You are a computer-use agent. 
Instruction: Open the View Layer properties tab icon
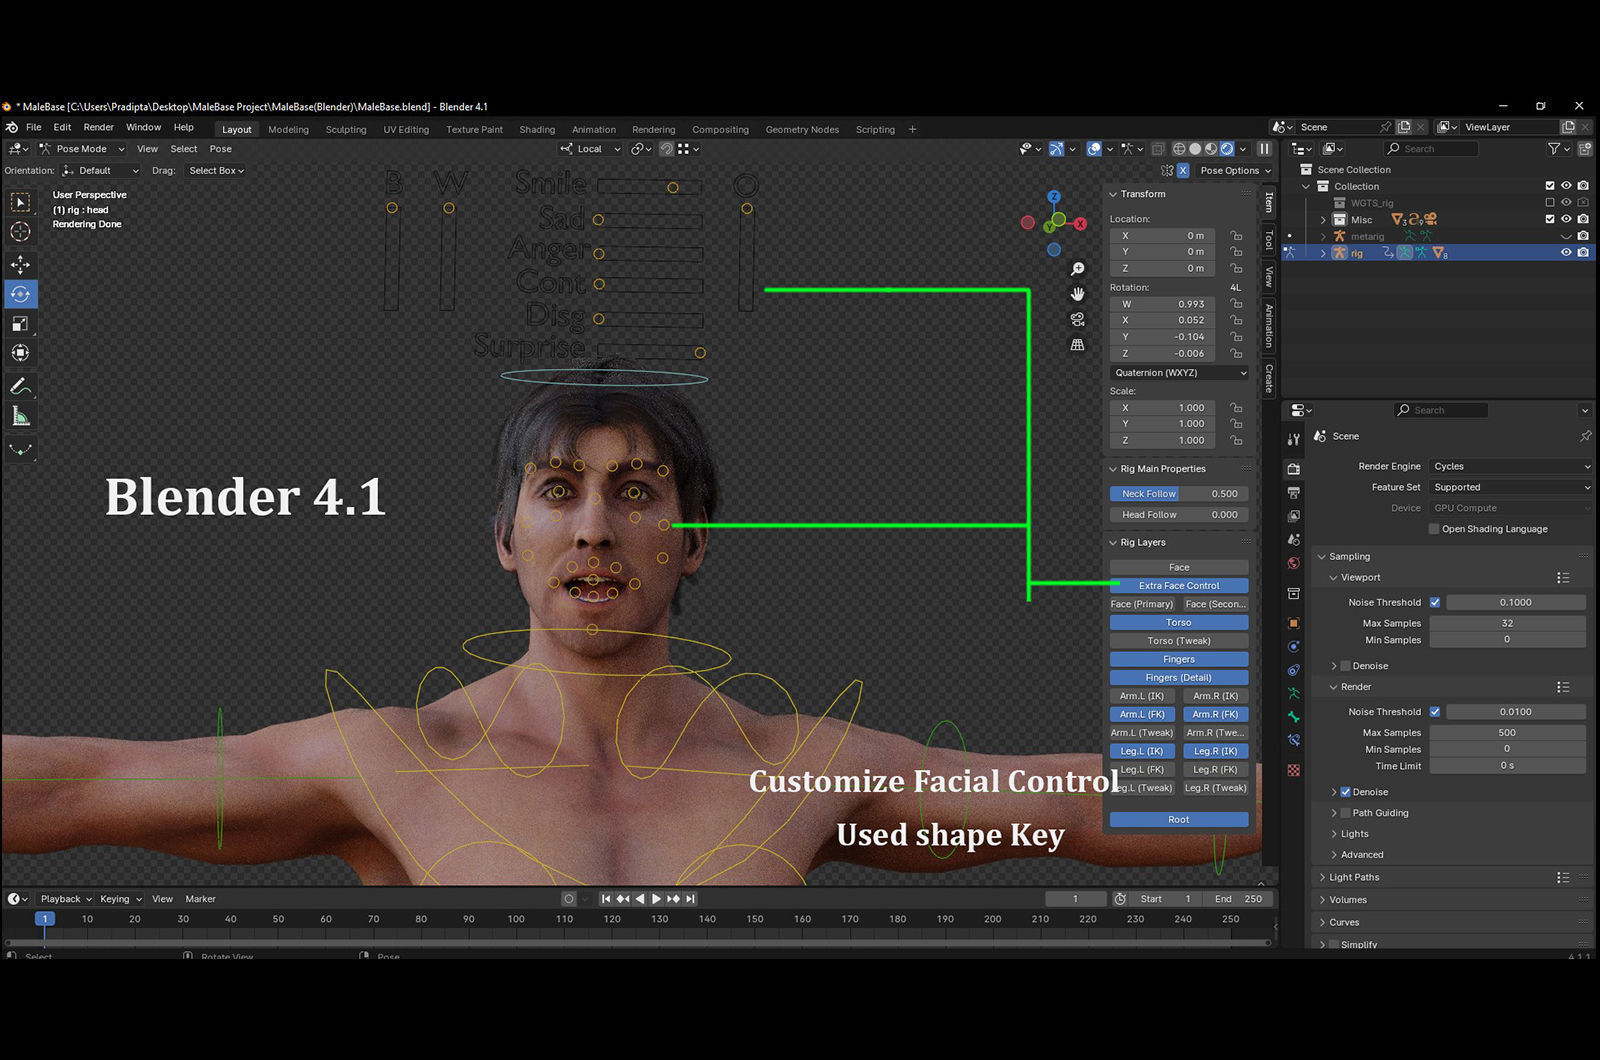tap(1294, 516)
